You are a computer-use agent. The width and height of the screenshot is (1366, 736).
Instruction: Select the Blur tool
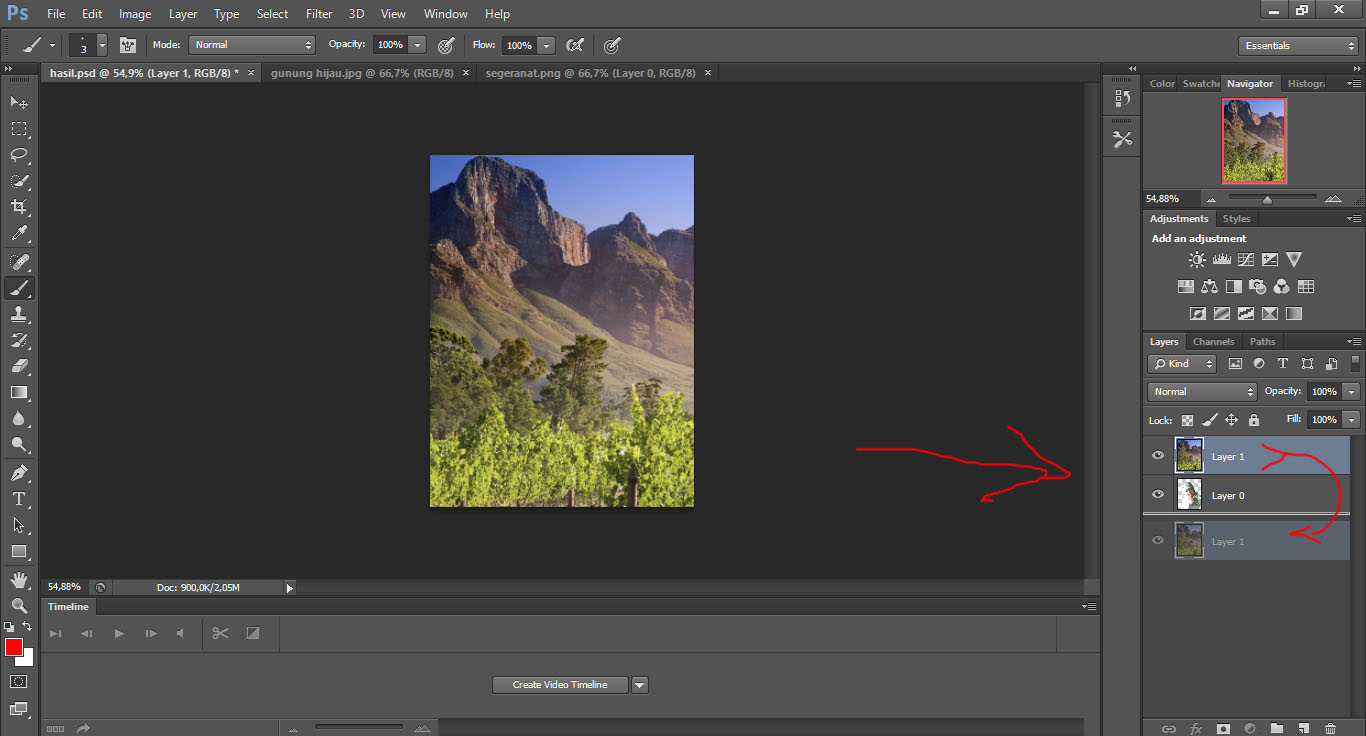[19, 419]
